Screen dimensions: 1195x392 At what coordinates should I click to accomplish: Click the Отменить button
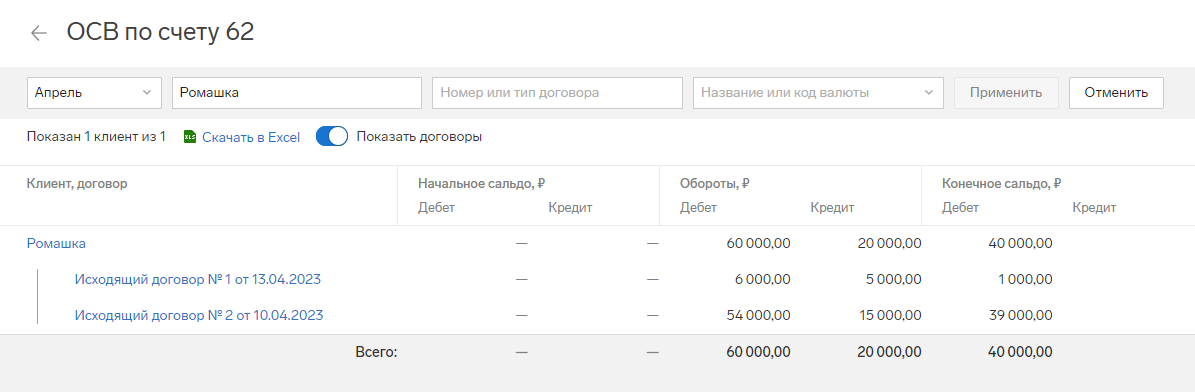coord(1116,93)
